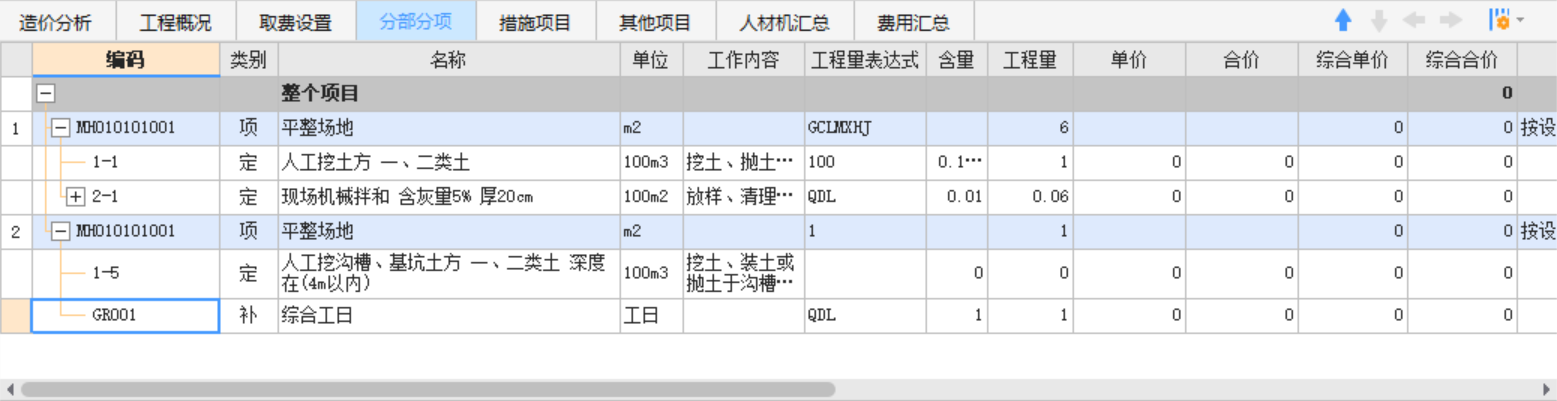This screenshot has width=1557, height=401.
Task: Collapse the first MH010101001 item row
Action: [x=61, y=128]
